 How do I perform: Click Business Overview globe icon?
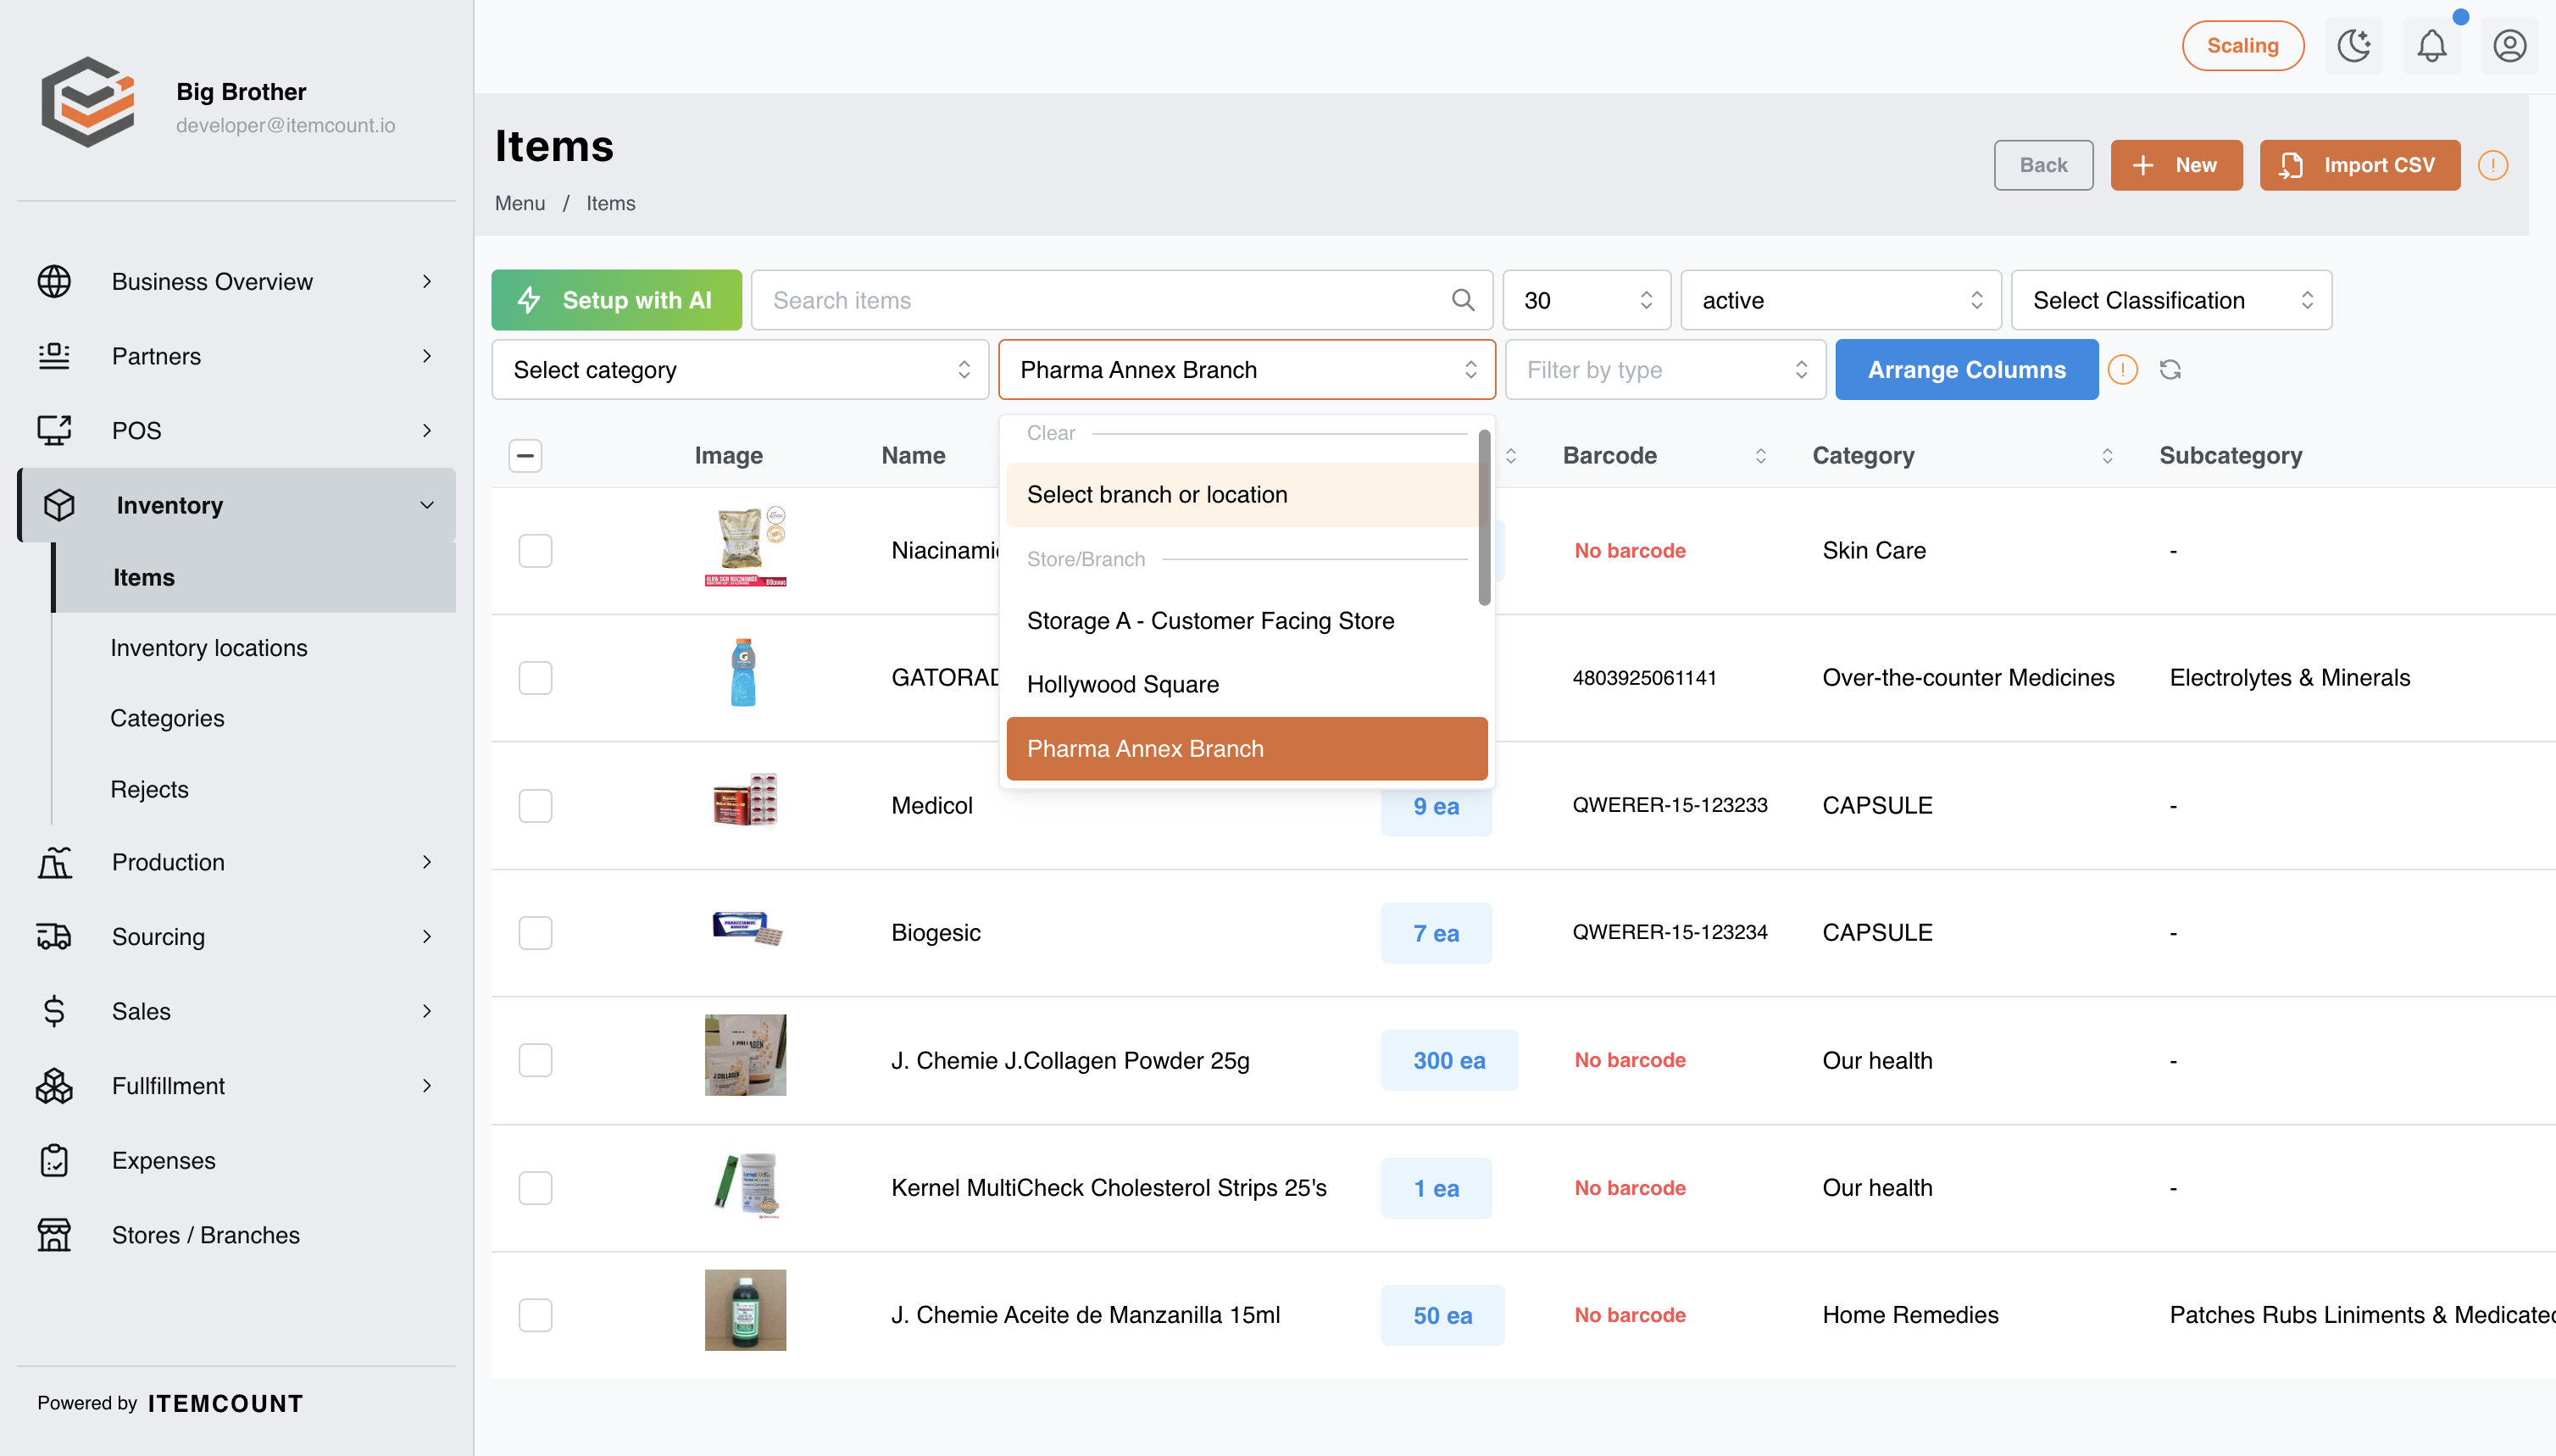click(x=54, y=281)
